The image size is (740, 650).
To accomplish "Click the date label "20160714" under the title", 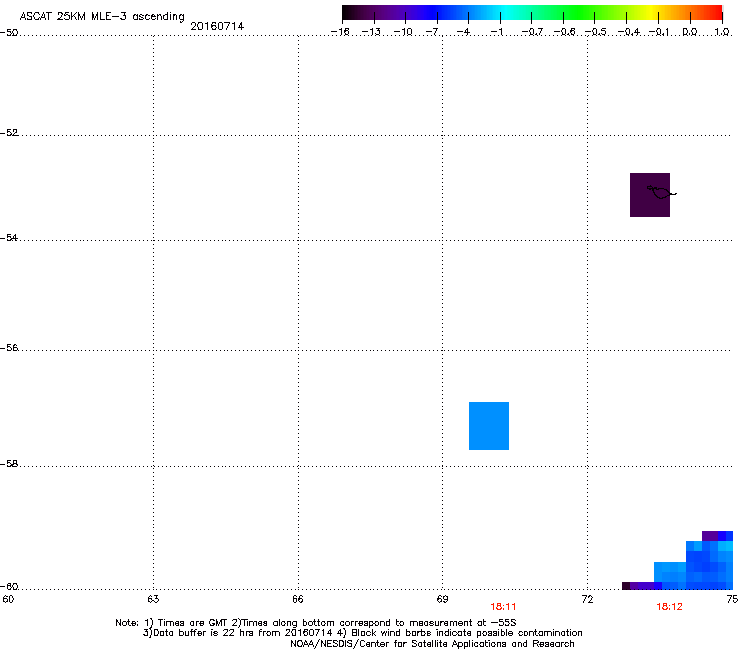I will pyautogui.click(x=217, y=26).
